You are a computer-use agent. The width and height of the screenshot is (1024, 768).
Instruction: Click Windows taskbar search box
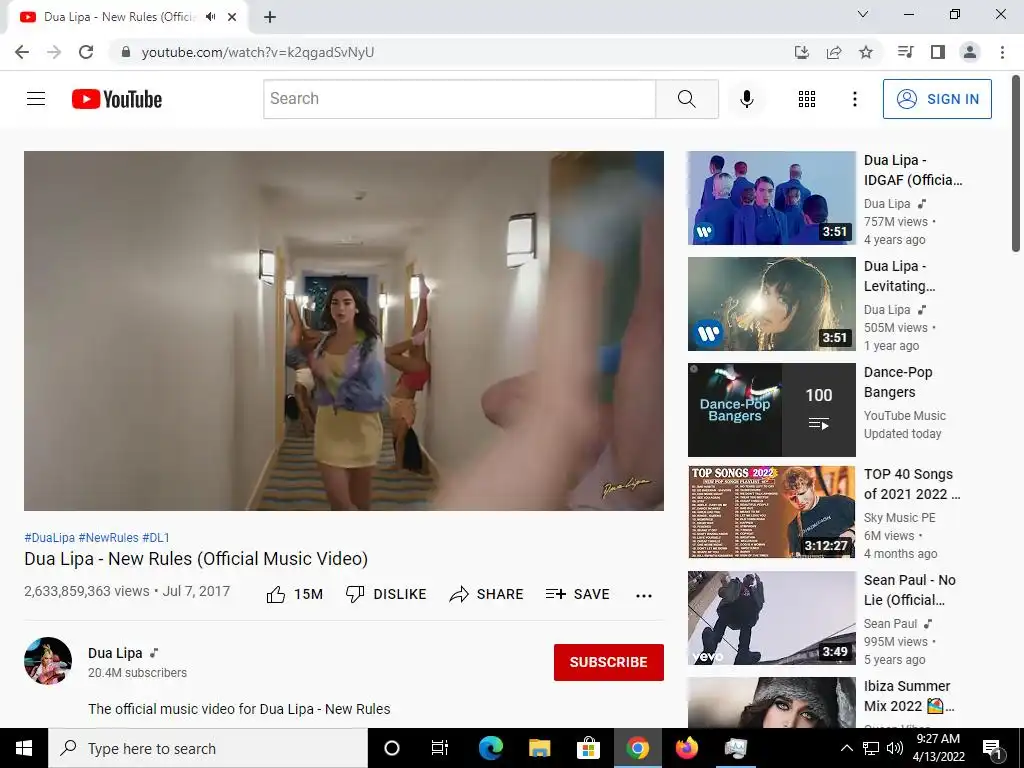click(x=208, y=748)
